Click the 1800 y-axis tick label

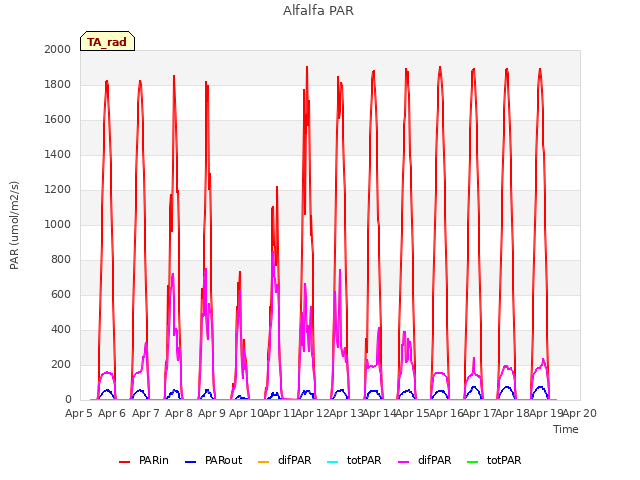click(58, 84)
